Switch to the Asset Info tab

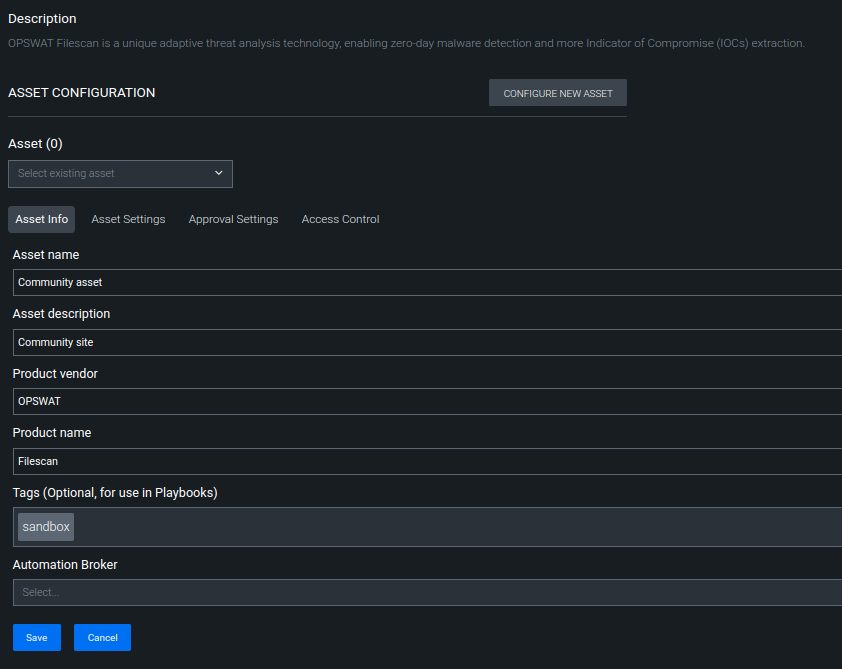click(x=41, y=219)
